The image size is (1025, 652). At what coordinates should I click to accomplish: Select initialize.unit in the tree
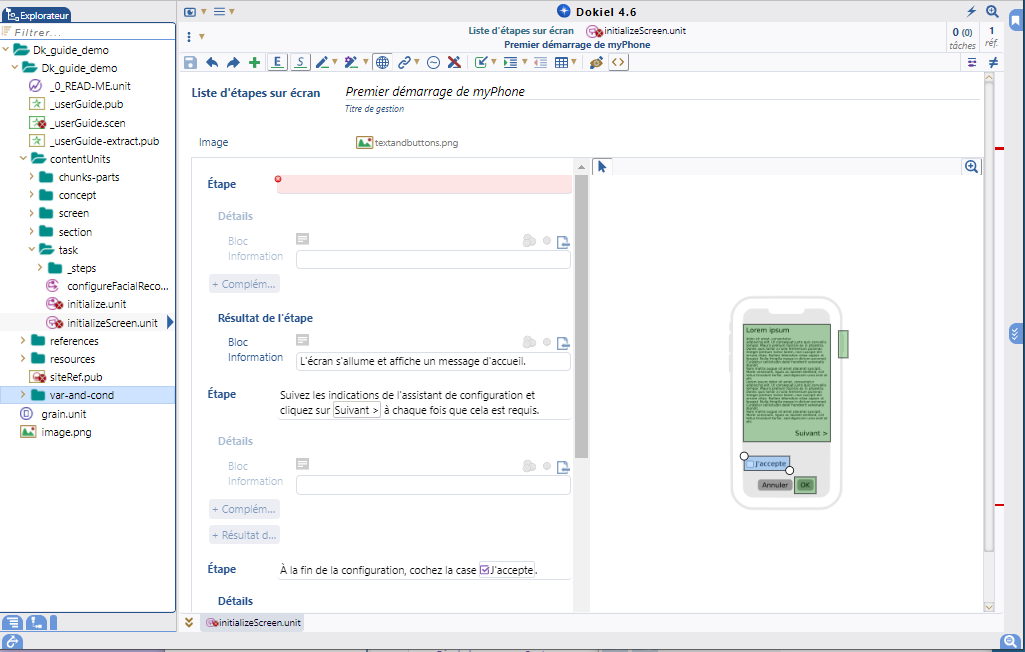[x=97, y=304]
